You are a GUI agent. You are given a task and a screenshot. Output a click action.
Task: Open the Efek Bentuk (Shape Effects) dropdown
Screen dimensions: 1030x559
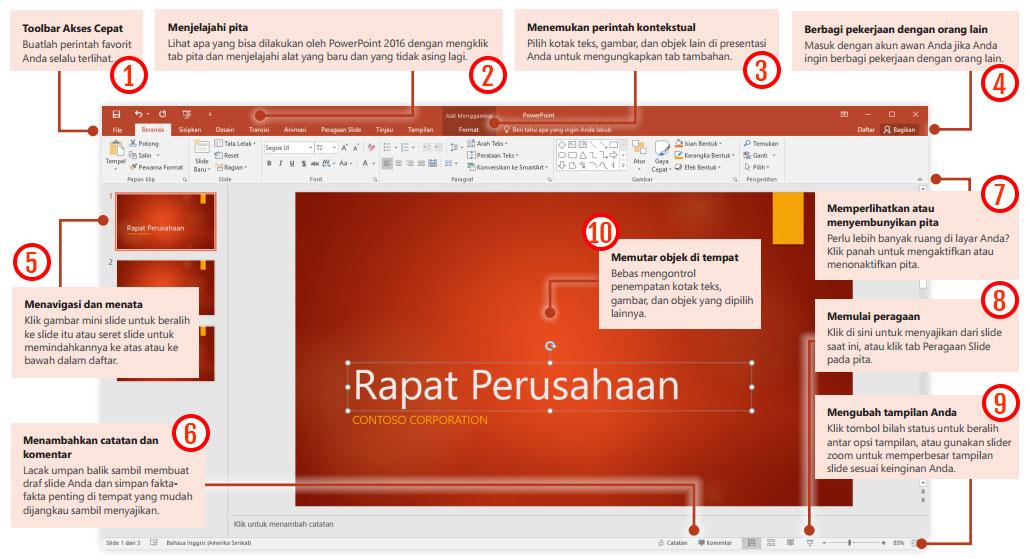698,168
